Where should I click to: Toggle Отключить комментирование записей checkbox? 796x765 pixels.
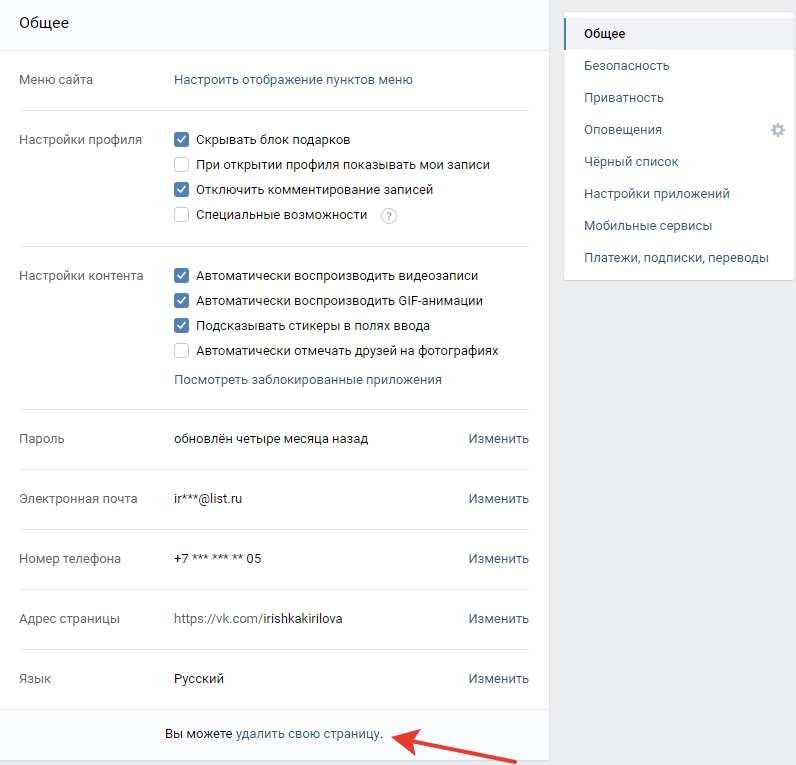(181, 189)
